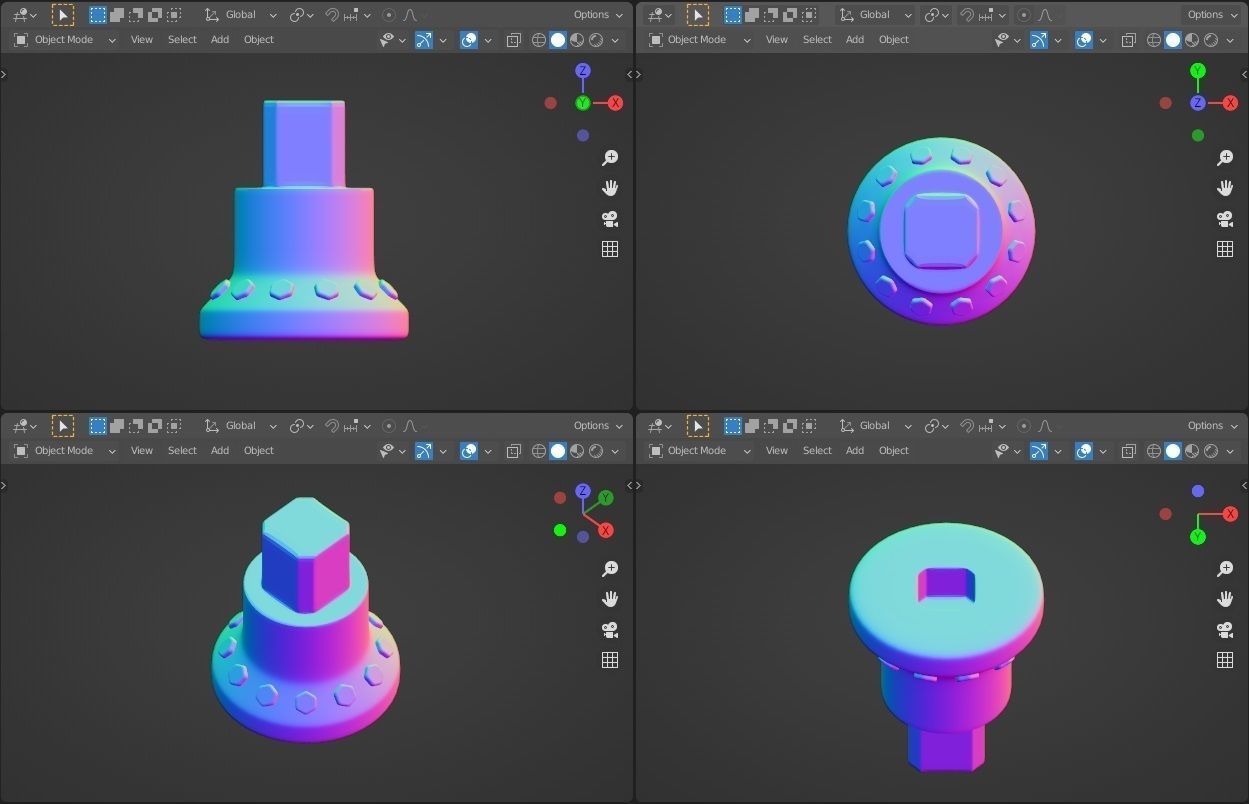Screen dimensions: 1249x804
Task: Toggle show overlays in top-left viewport
Action: (469, 40)
